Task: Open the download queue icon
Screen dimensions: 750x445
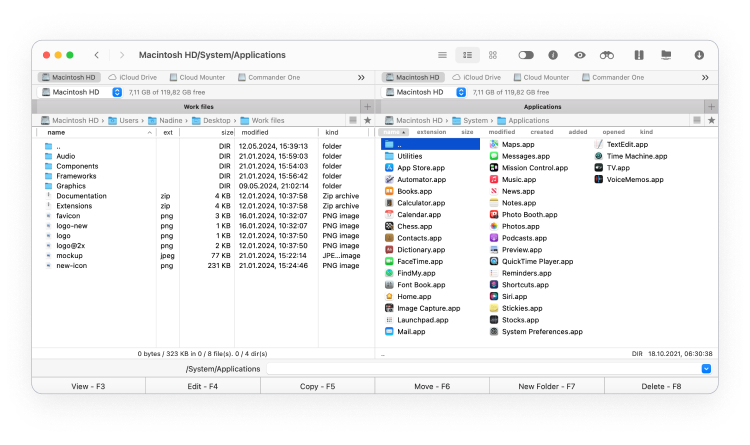Action: click(699, 55)
